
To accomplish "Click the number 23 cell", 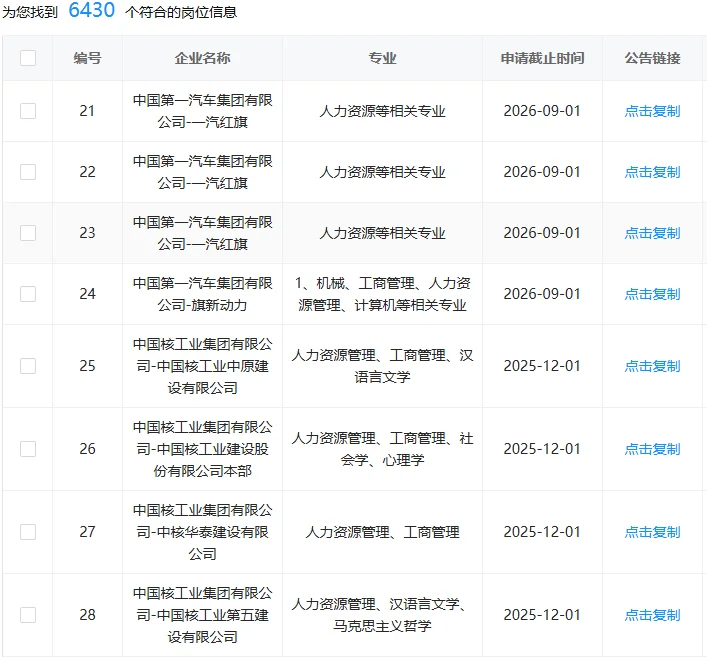I will pos(87,233).
